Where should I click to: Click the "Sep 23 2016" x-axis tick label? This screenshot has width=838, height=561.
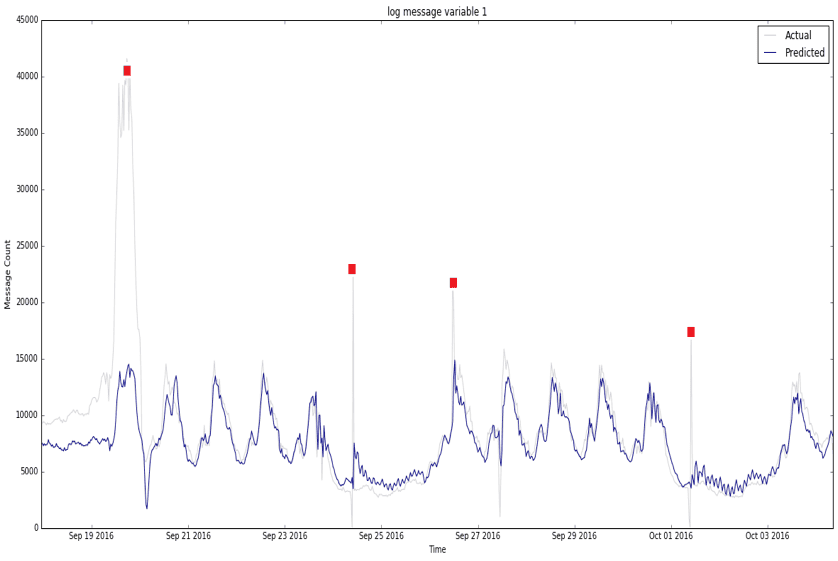[x=284, y=536]
